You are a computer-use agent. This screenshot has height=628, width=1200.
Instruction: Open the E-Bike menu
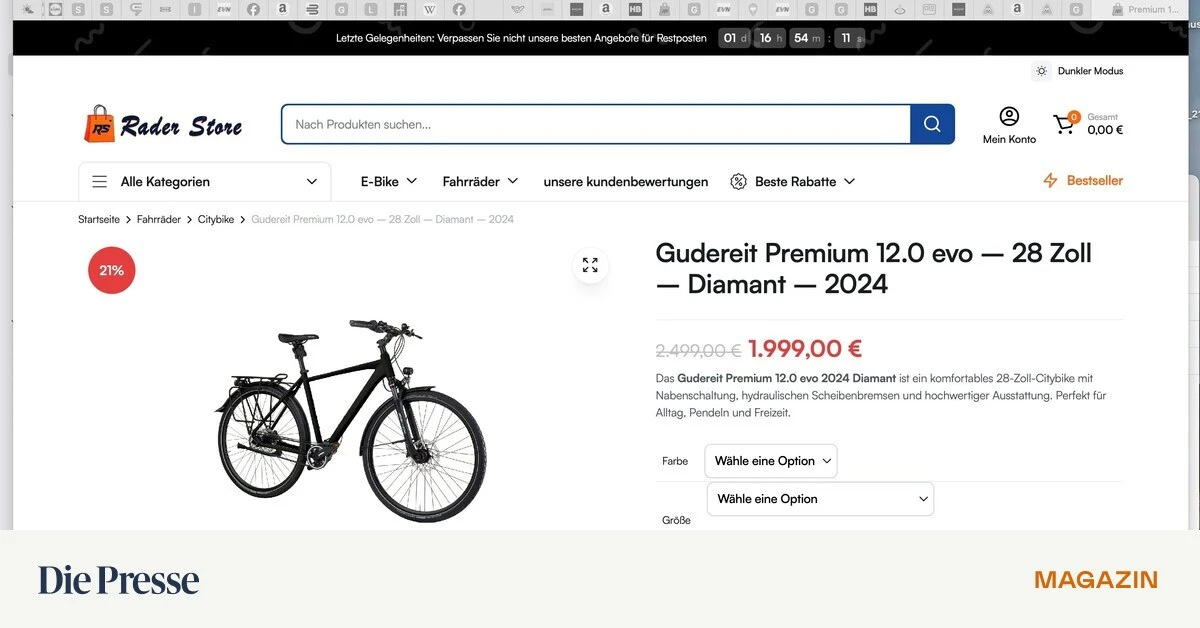[x=388, y=181]
